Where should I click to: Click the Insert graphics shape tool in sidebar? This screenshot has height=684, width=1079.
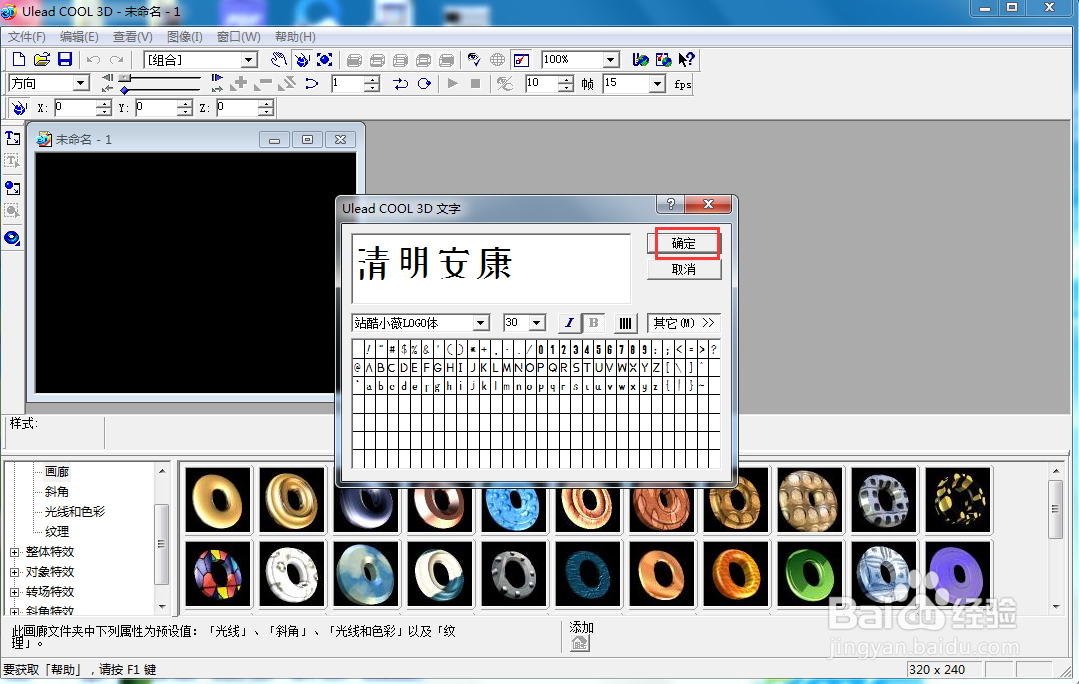pyautogui.click(x=12, y=188)
